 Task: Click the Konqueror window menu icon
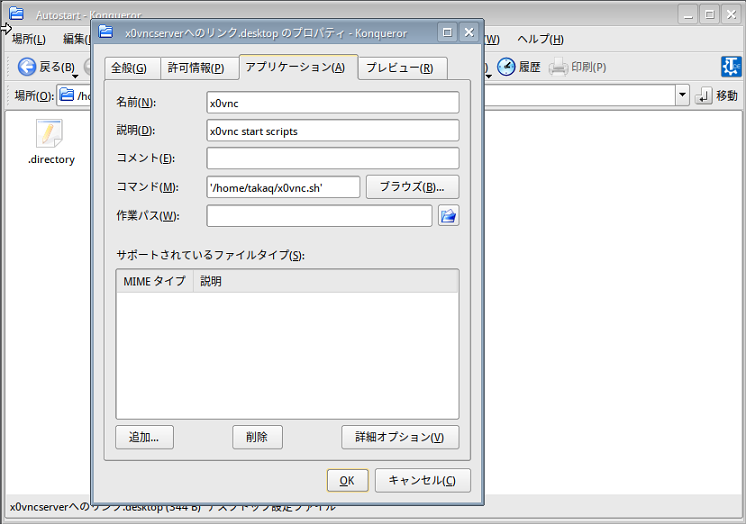click(17, 13)
